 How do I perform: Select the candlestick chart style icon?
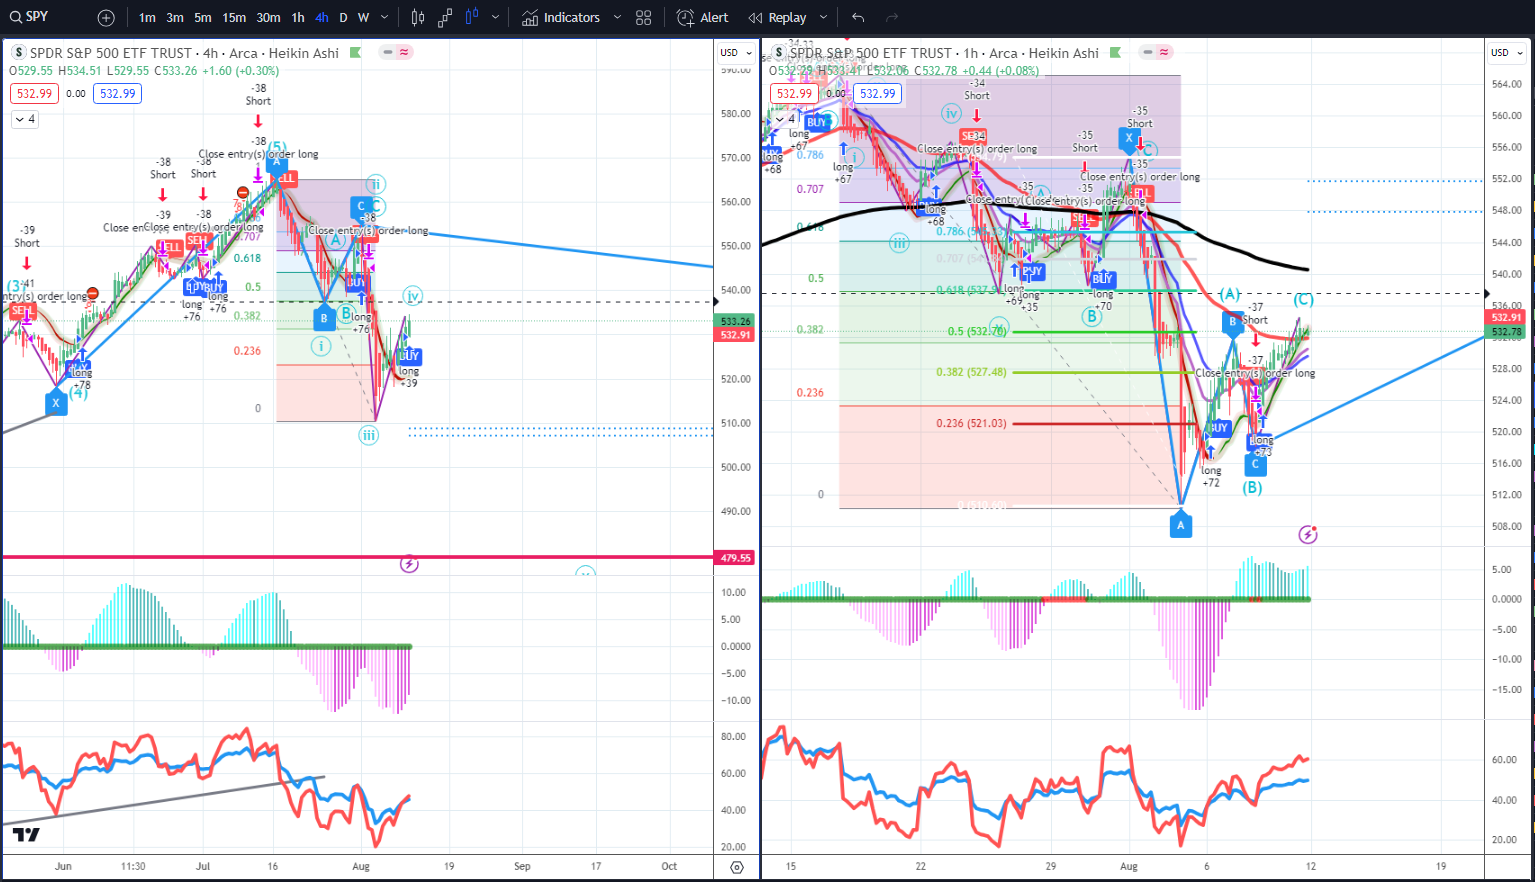click(x=418, y=18)
